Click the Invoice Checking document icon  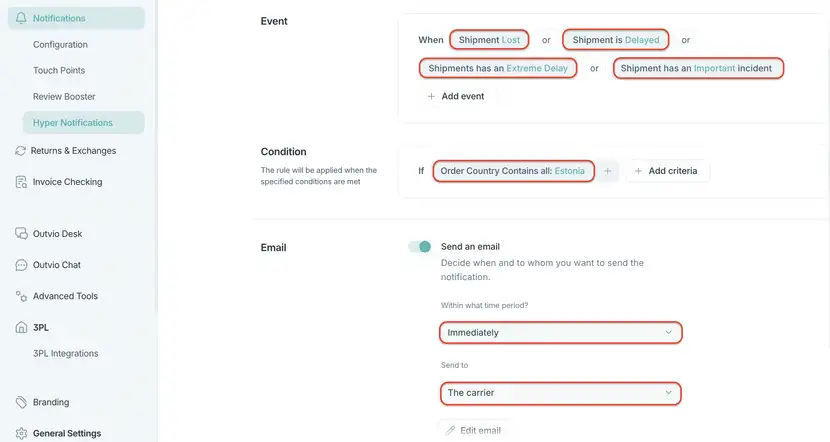pos(21,182)
